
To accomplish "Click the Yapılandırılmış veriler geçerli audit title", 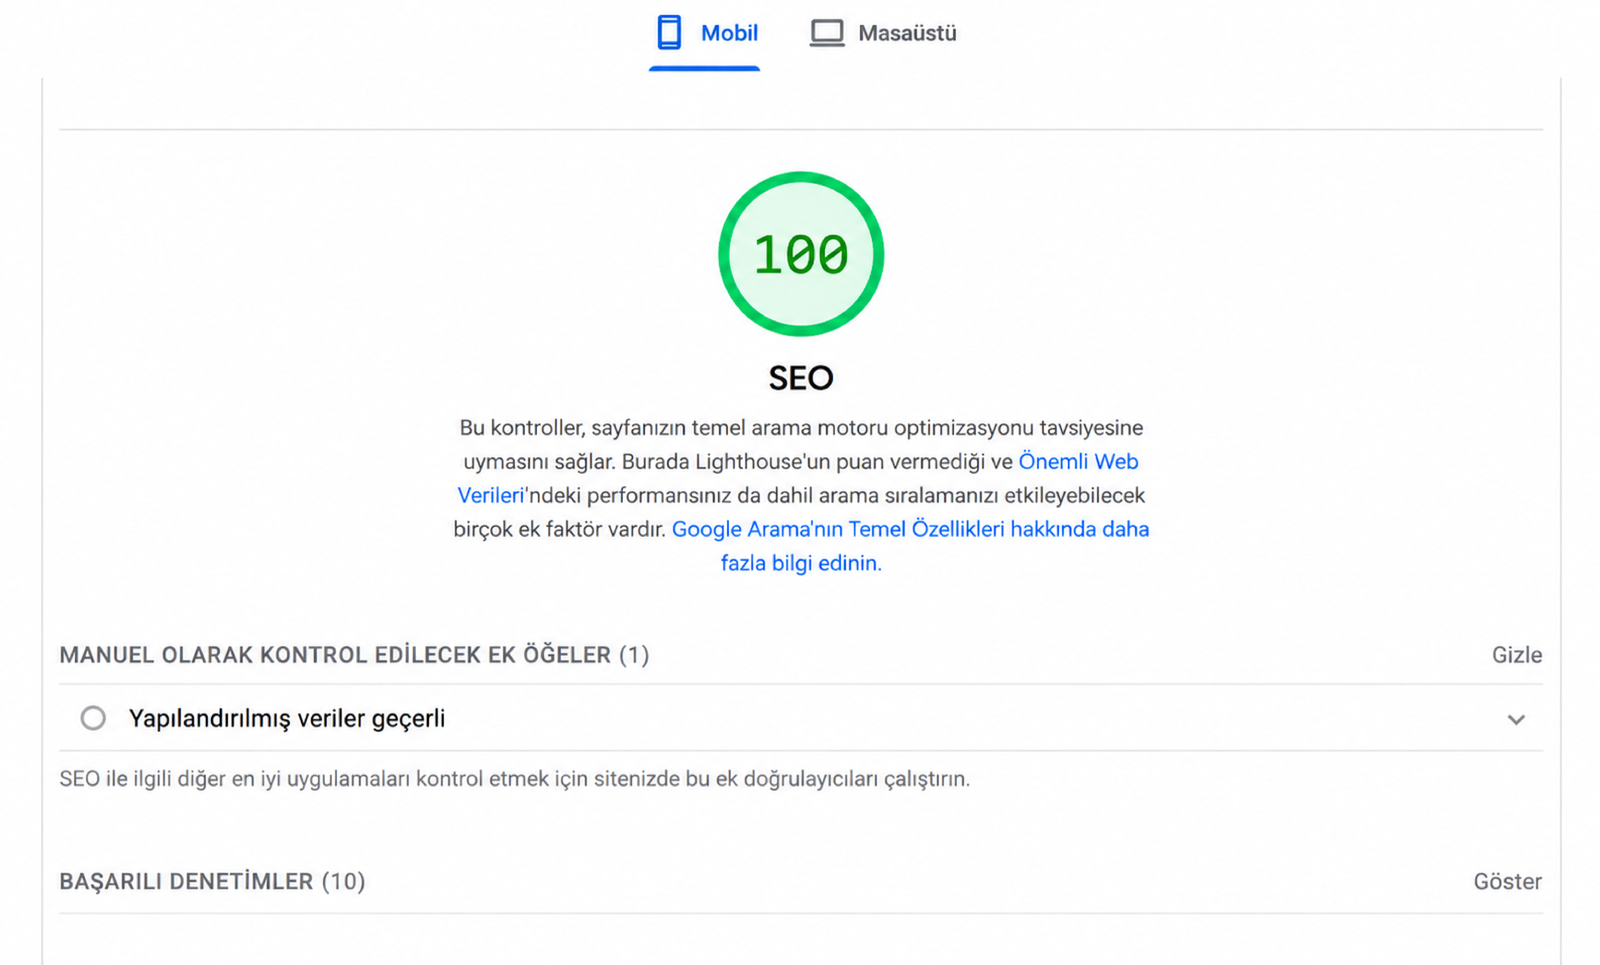I will [x=287, y=719].
